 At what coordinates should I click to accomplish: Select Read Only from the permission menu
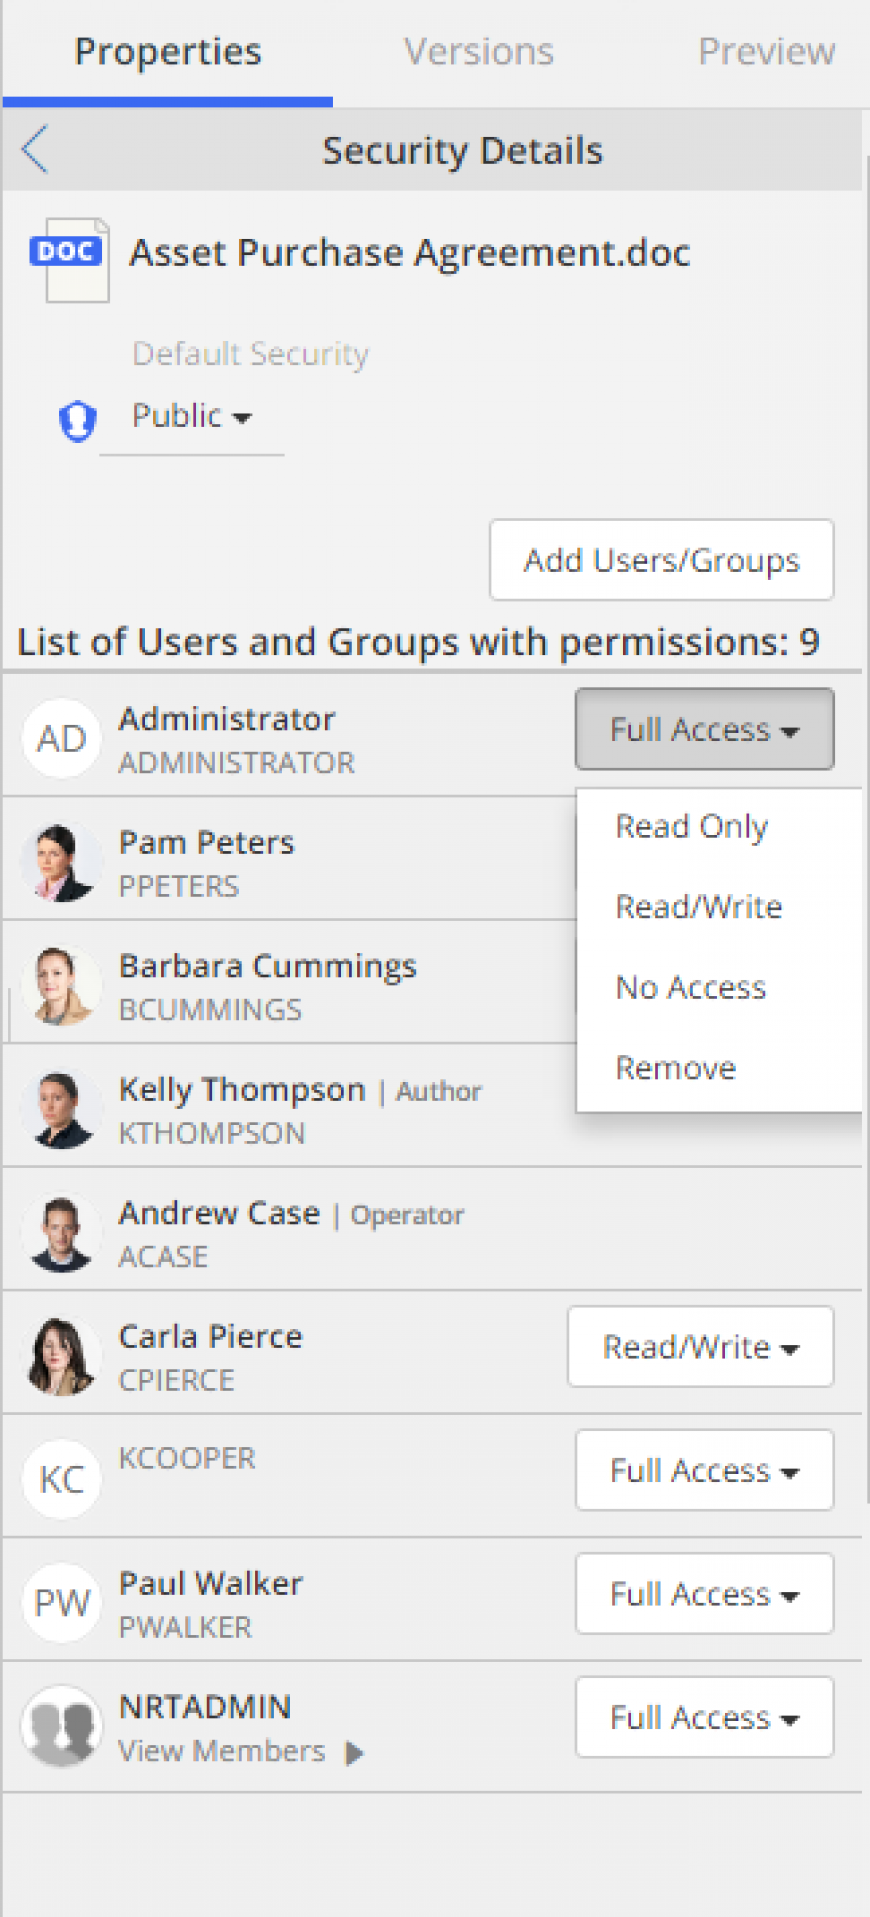point(692,827)
